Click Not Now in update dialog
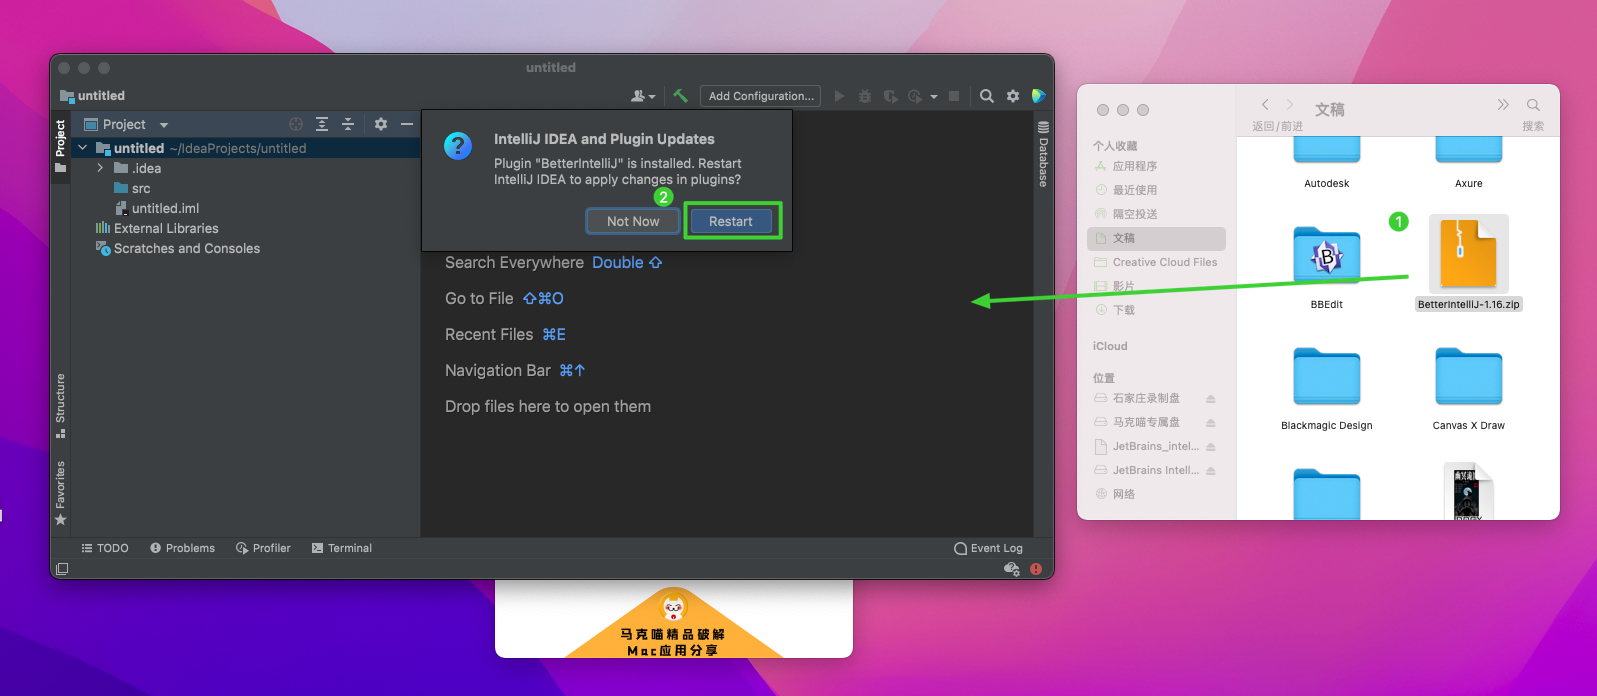The width and height of the screenshot is (1597, 696). click(x=633, y=221)
